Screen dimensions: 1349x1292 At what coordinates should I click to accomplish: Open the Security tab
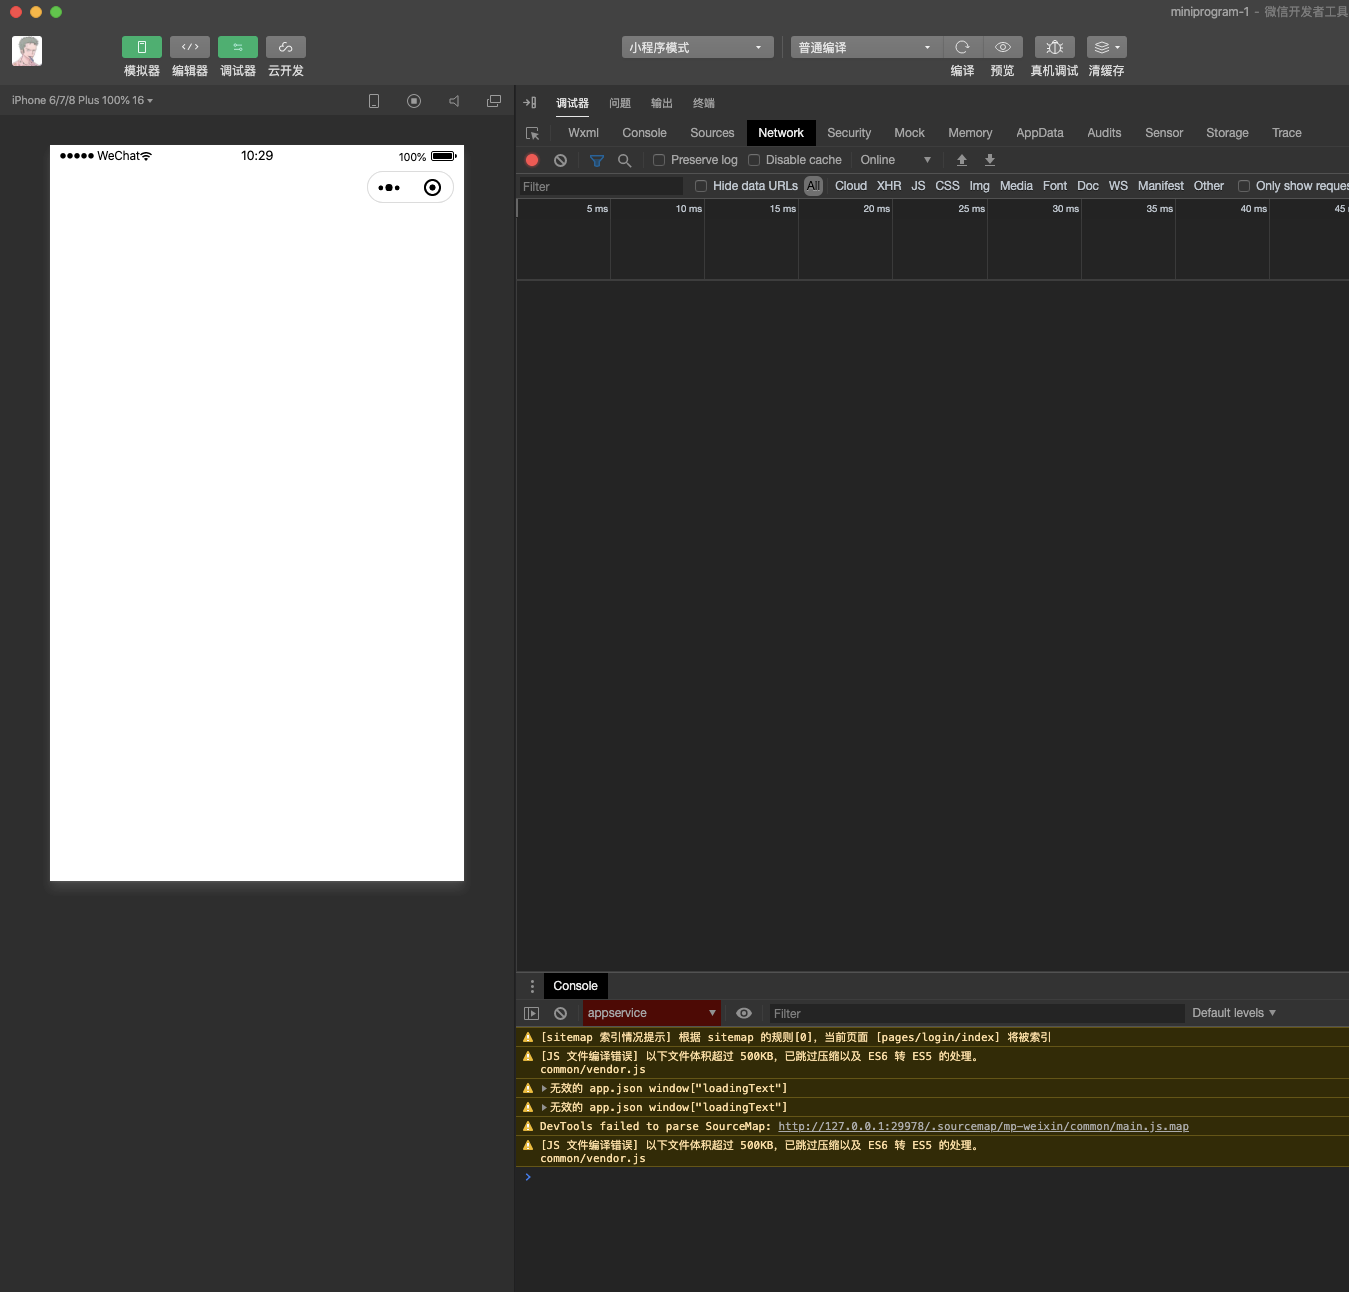pos(849,133)
